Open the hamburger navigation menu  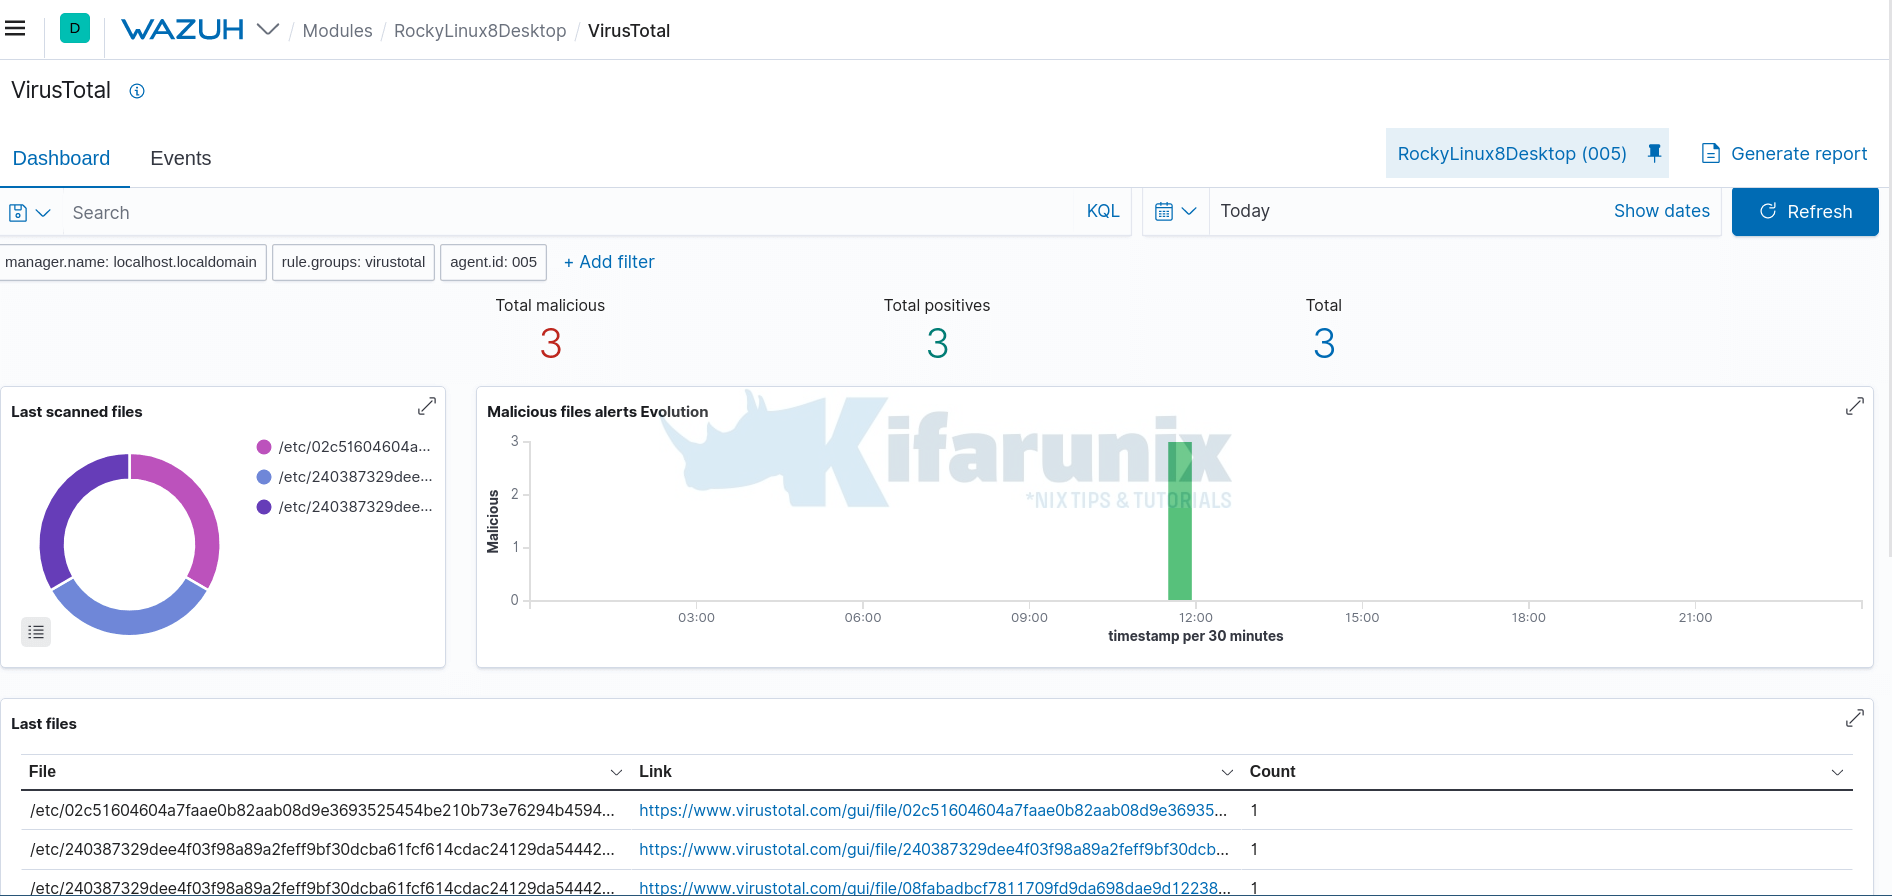pyautogui.click(x=15, y=29)
